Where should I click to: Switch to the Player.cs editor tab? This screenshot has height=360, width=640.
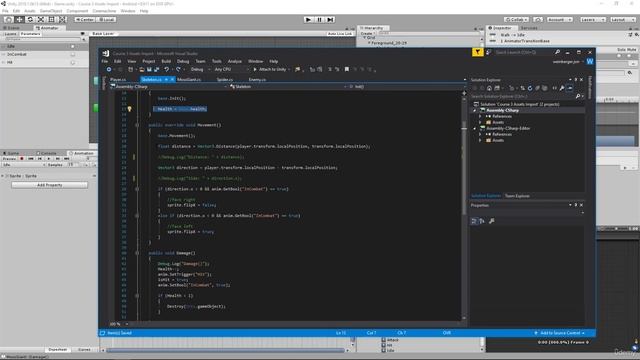coord(118,80)
